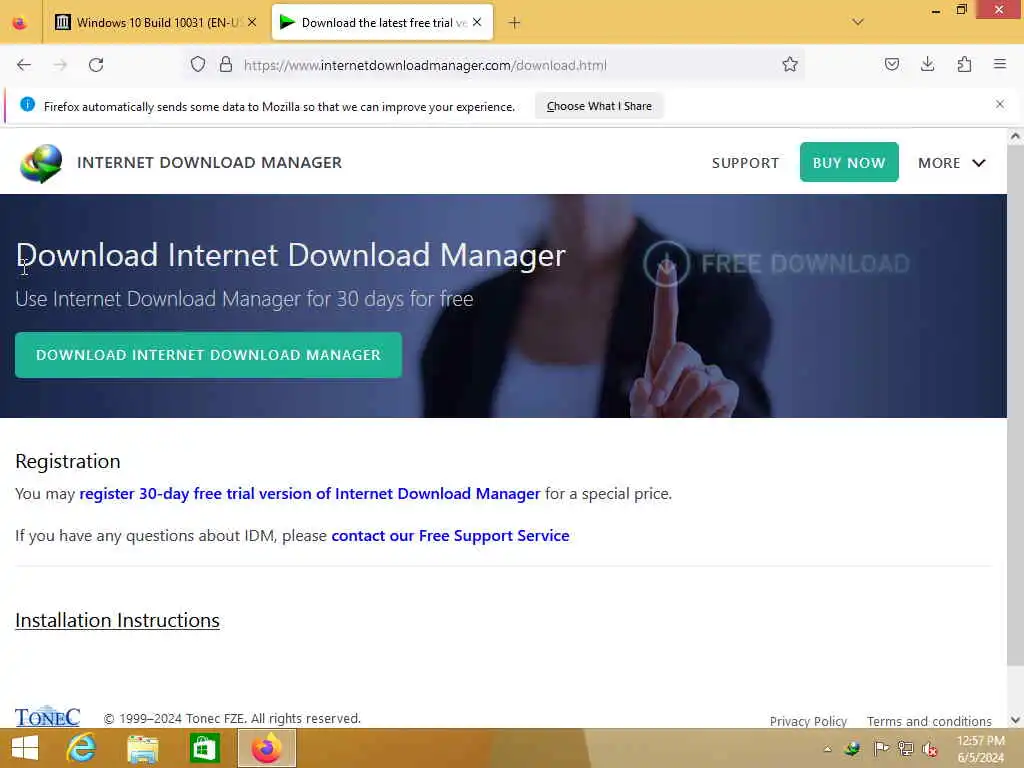The image size is (1024, 768).
Task: Show hidden system tray icons arrow
Action: coord(827,749)
